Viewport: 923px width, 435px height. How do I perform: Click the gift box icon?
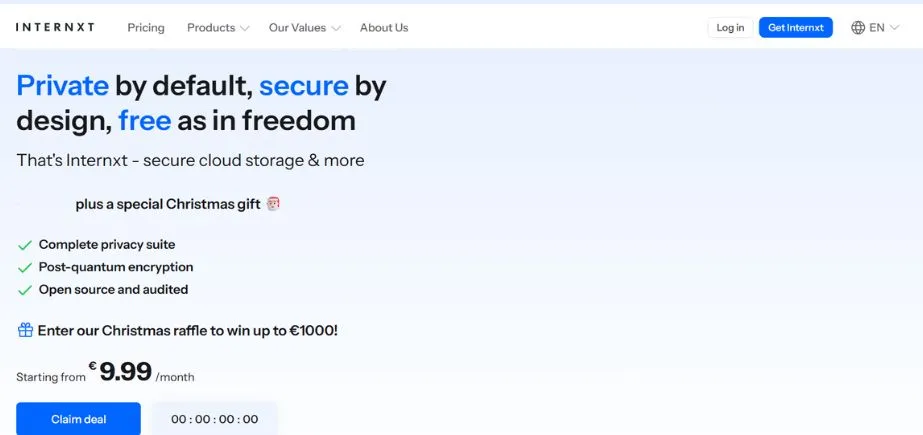25,330
